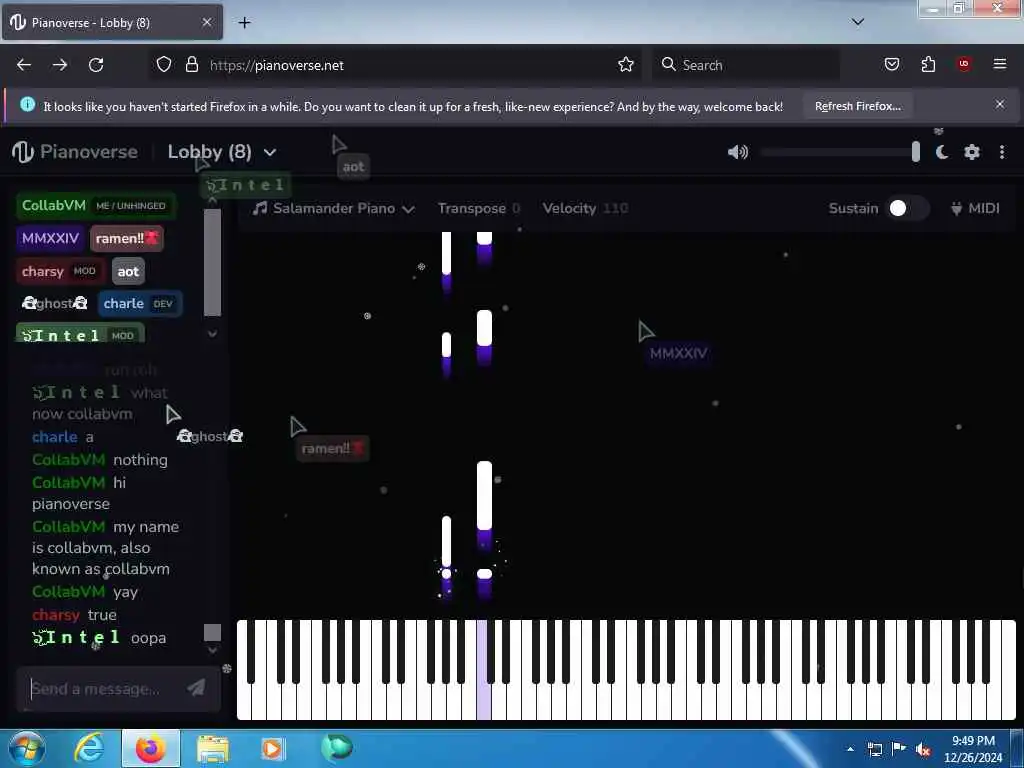The width and height of the screenshot is (1024, 768).
Task: Click charle username in chat
Action: (x=55, y=437)
